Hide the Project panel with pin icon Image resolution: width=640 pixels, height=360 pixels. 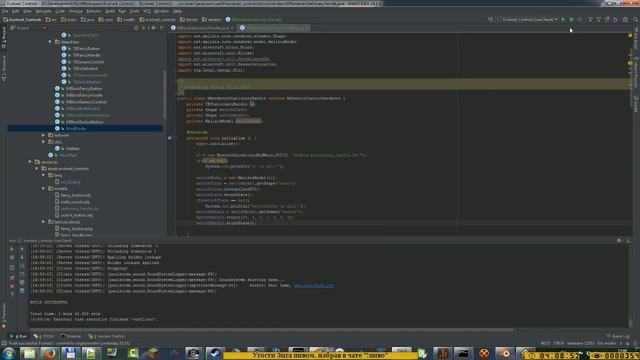[x=162, y=28]
